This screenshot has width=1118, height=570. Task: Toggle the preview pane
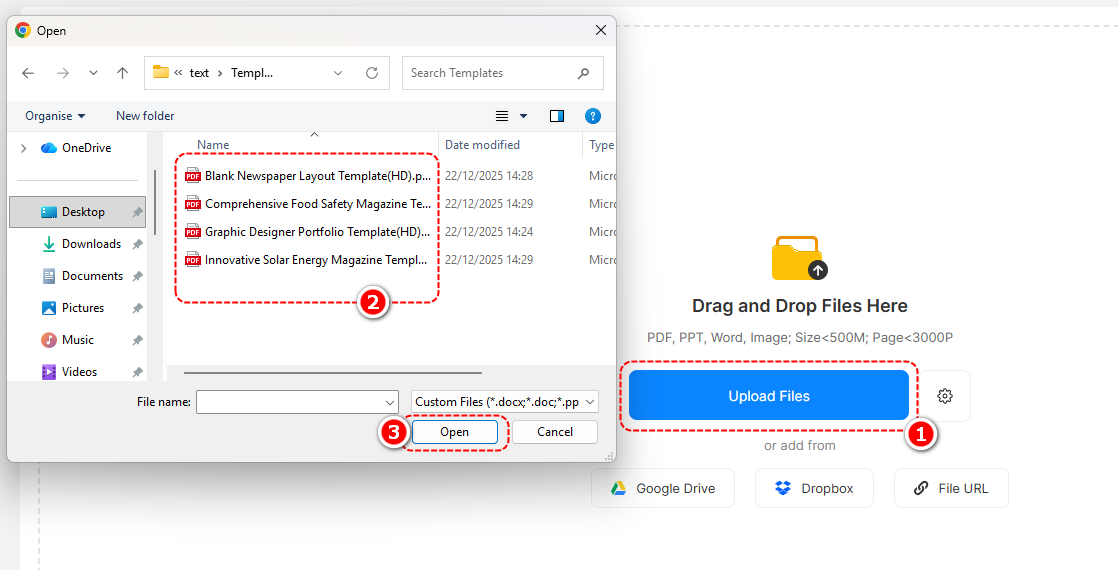[557, 116]
